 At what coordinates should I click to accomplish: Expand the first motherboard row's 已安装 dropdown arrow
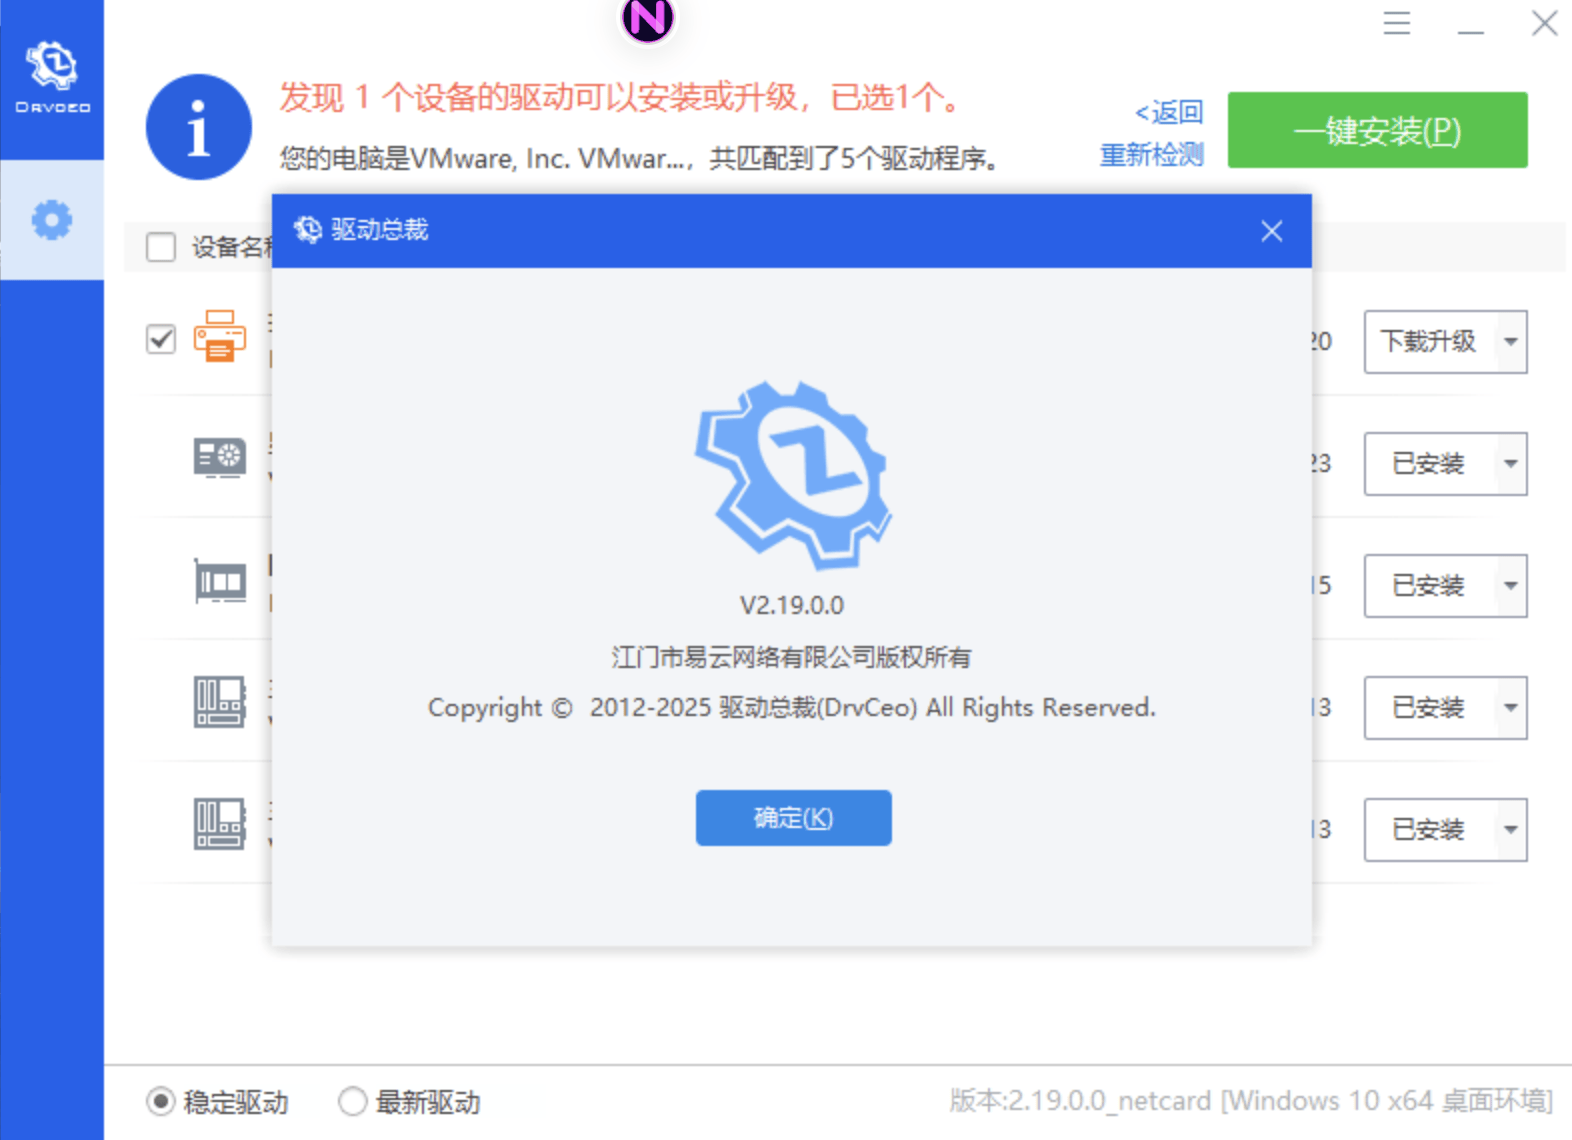(1511, 708)
